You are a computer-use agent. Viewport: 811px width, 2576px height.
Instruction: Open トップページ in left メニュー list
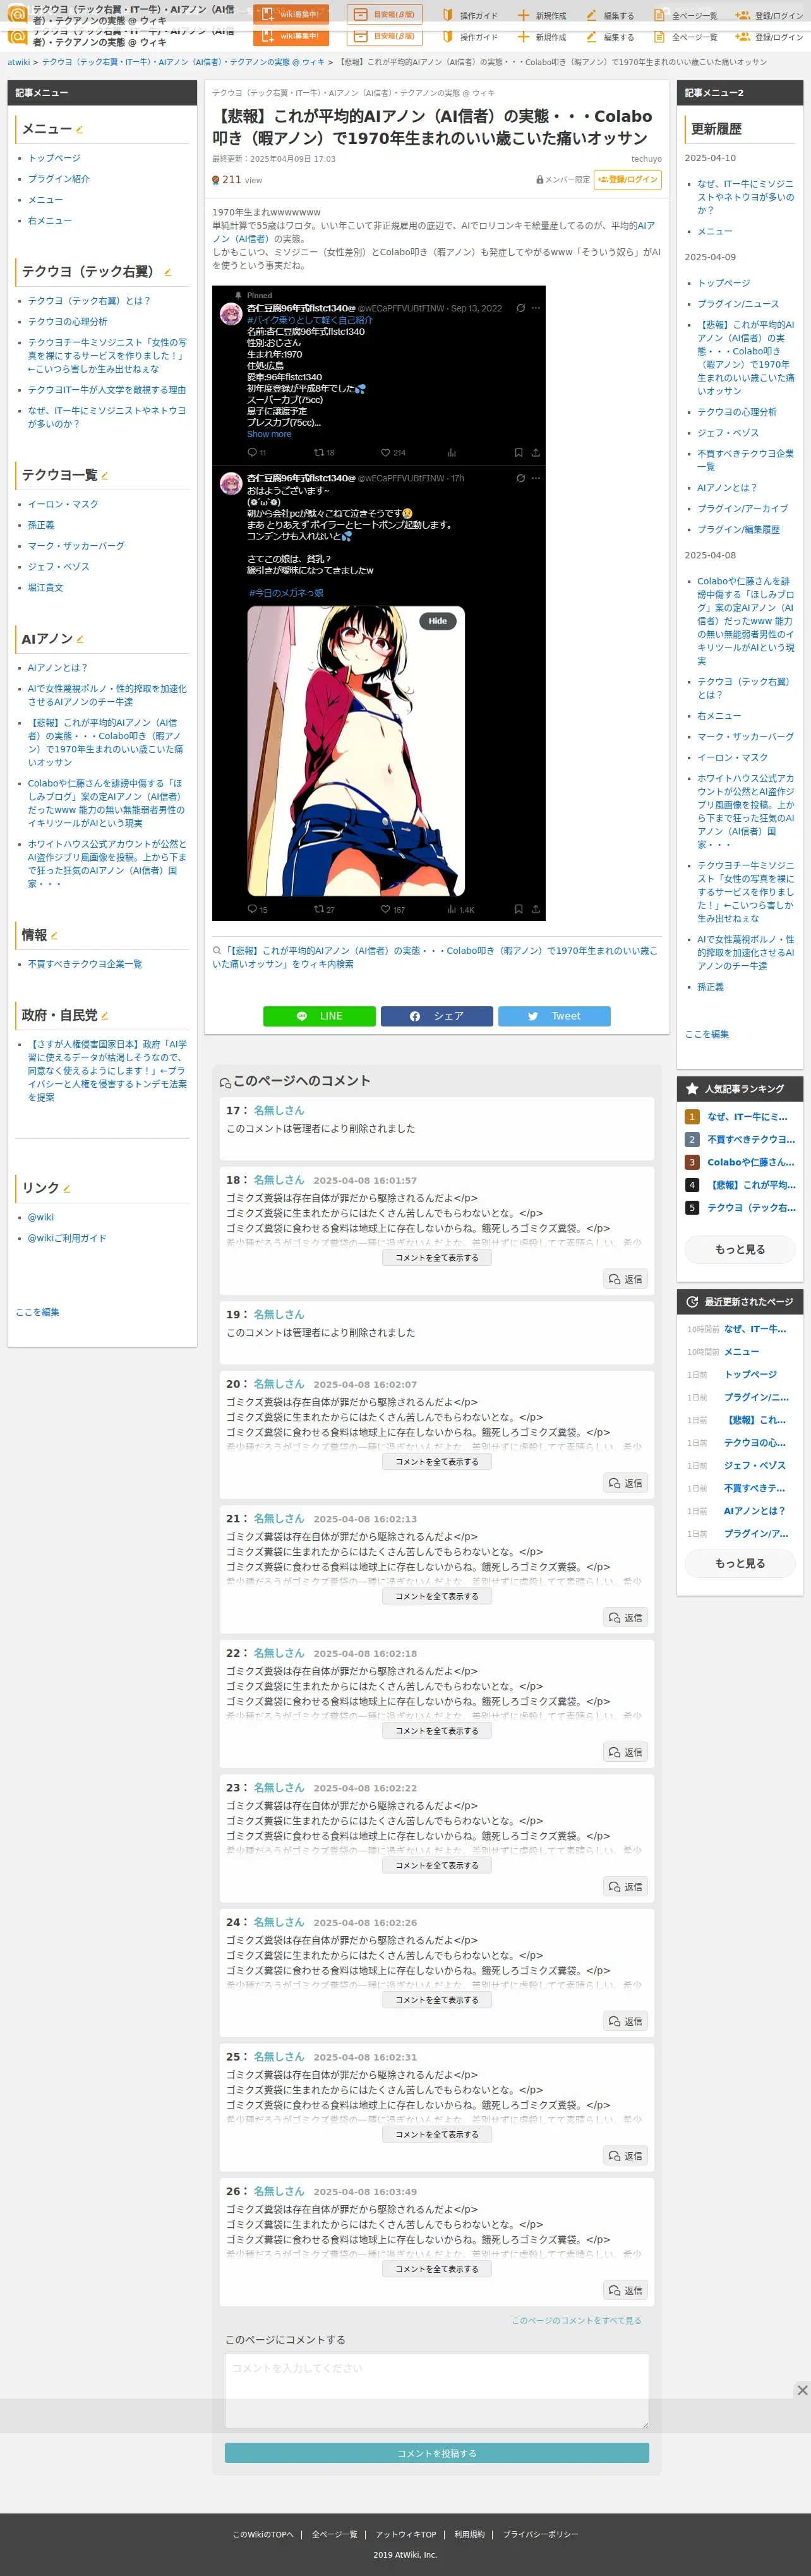click(x=54, y=158)
